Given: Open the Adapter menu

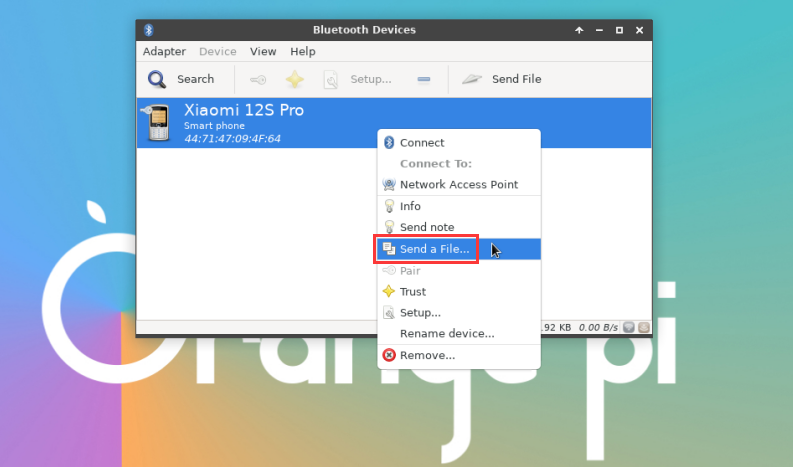Looking at the screenshot, I should (164, 52).
